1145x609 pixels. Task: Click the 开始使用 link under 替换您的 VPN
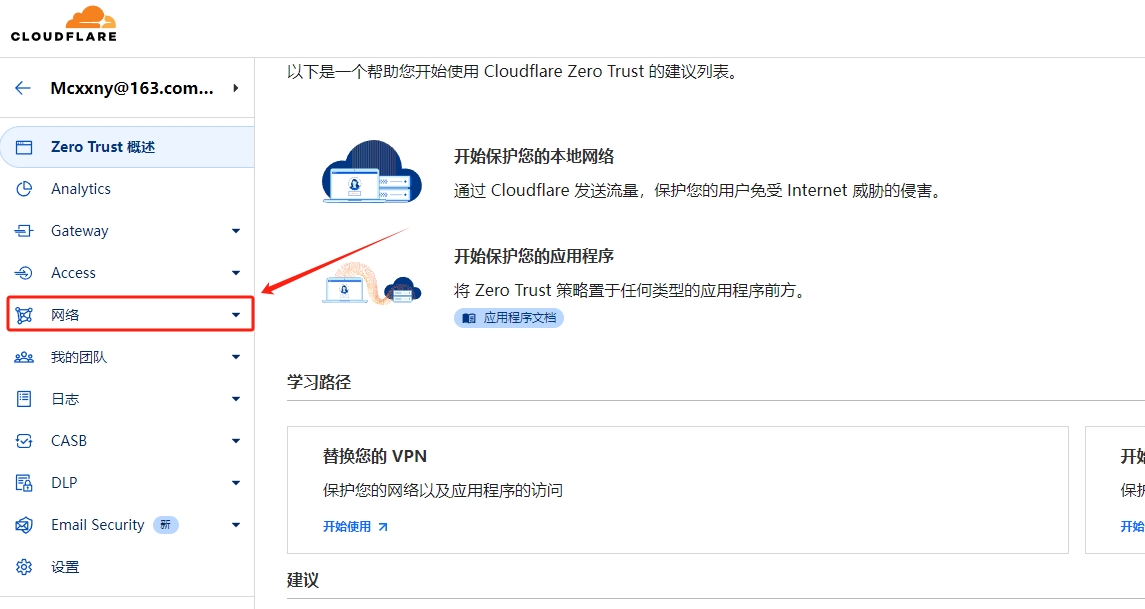(356, 526)
